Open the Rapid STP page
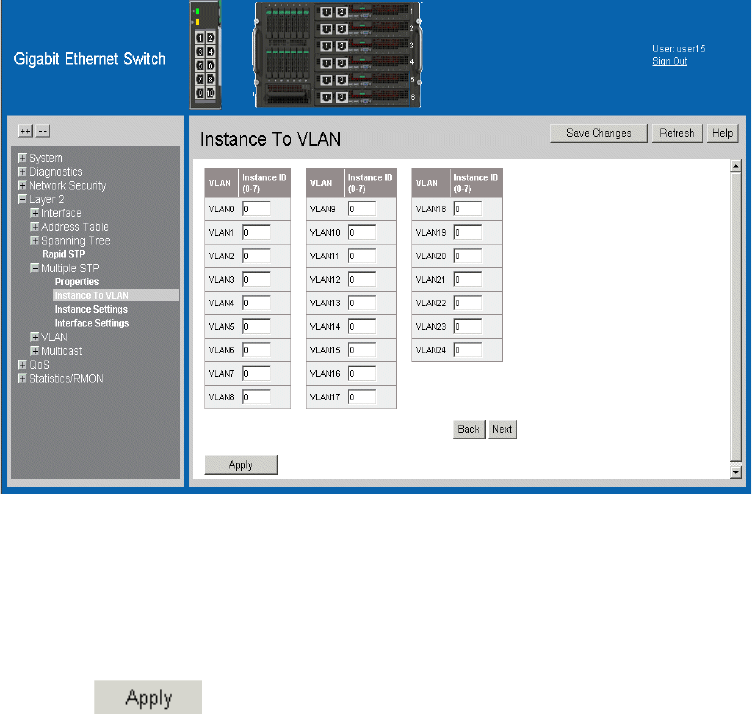This screenshot has width=752, height=714. (63, 254)
